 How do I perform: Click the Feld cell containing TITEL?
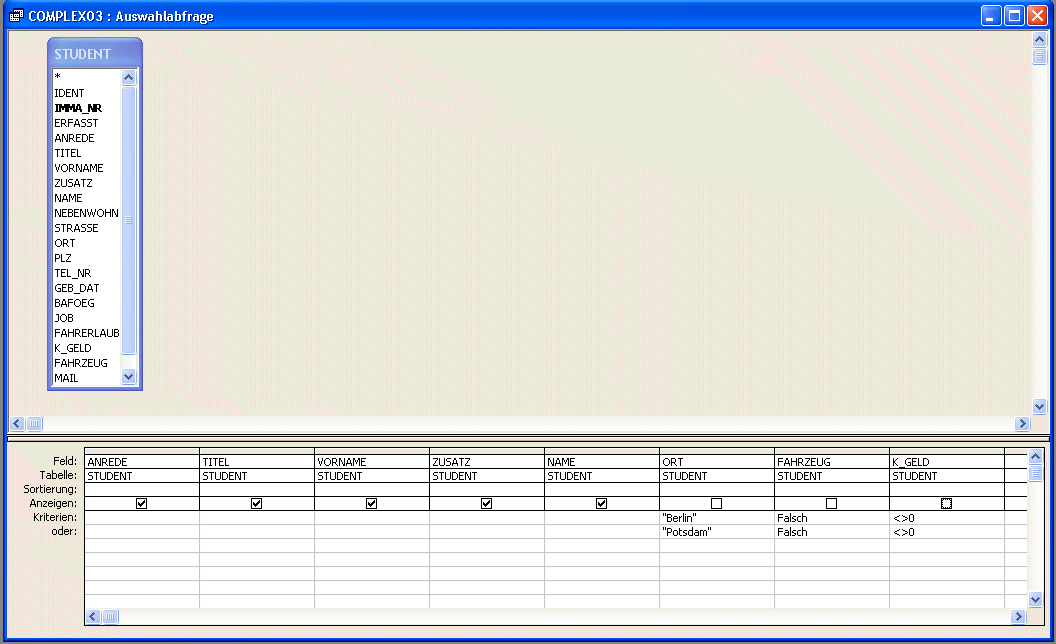point(257,461)
